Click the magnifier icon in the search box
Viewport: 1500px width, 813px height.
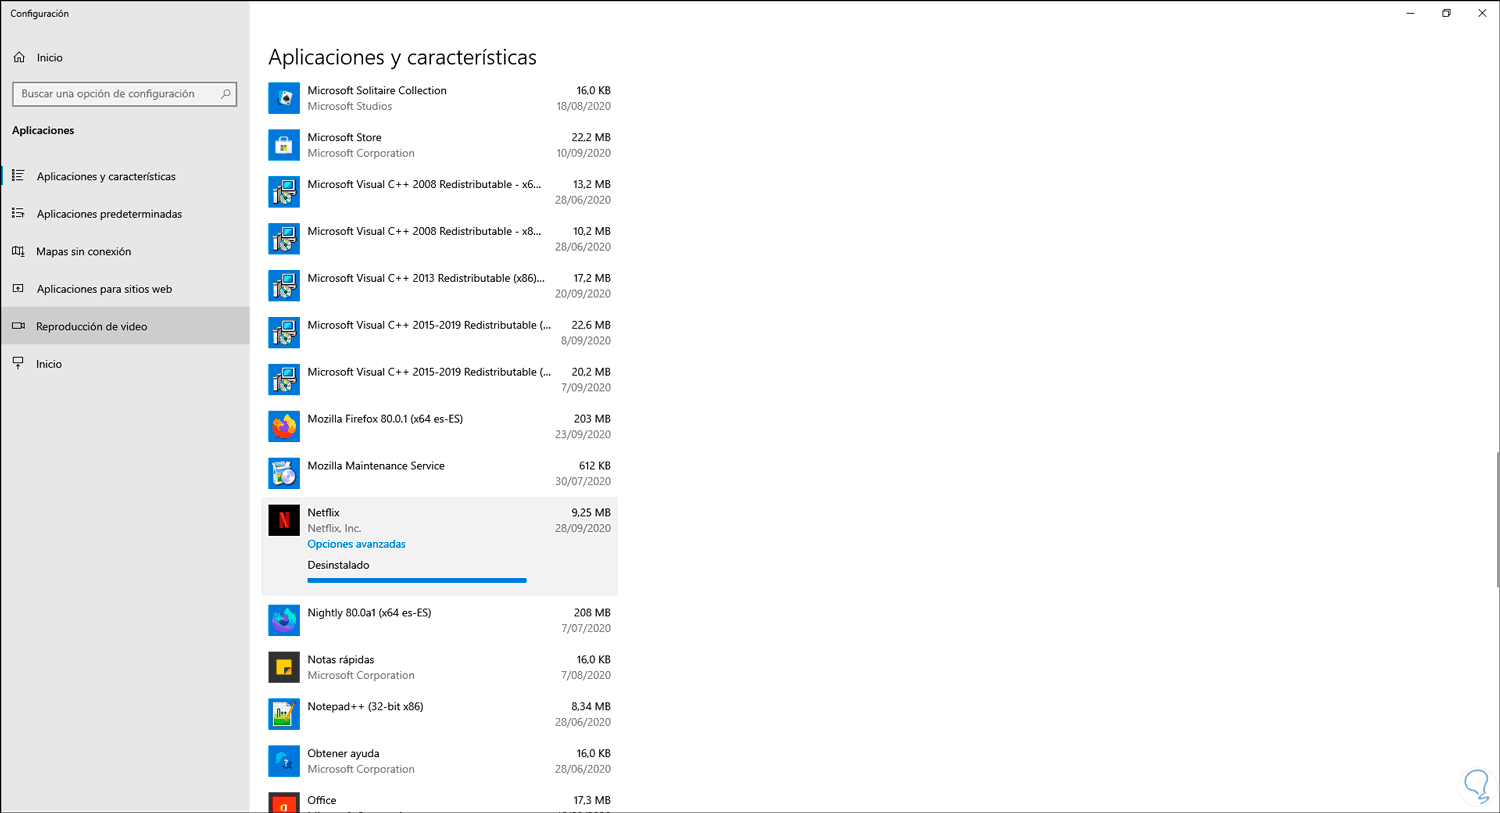point(226,94)
